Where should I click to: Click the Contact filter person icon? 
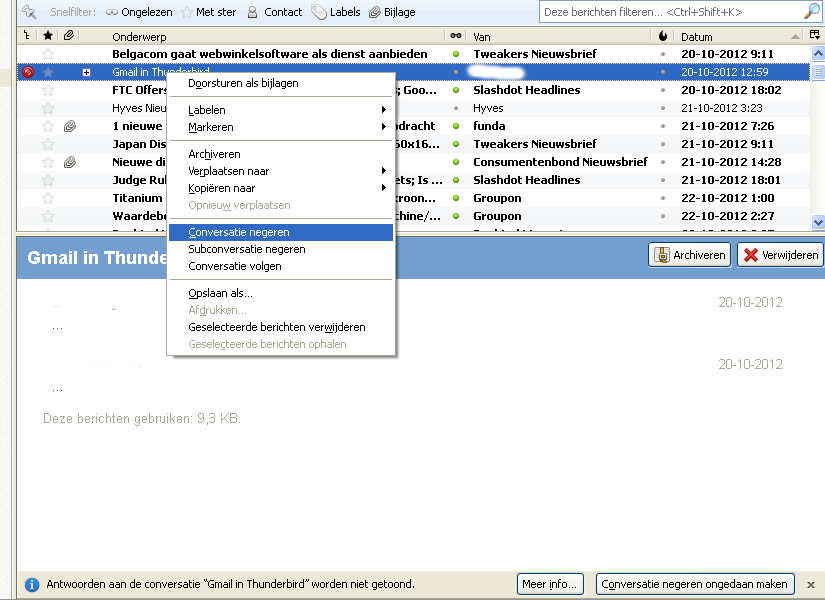[253, 12]
